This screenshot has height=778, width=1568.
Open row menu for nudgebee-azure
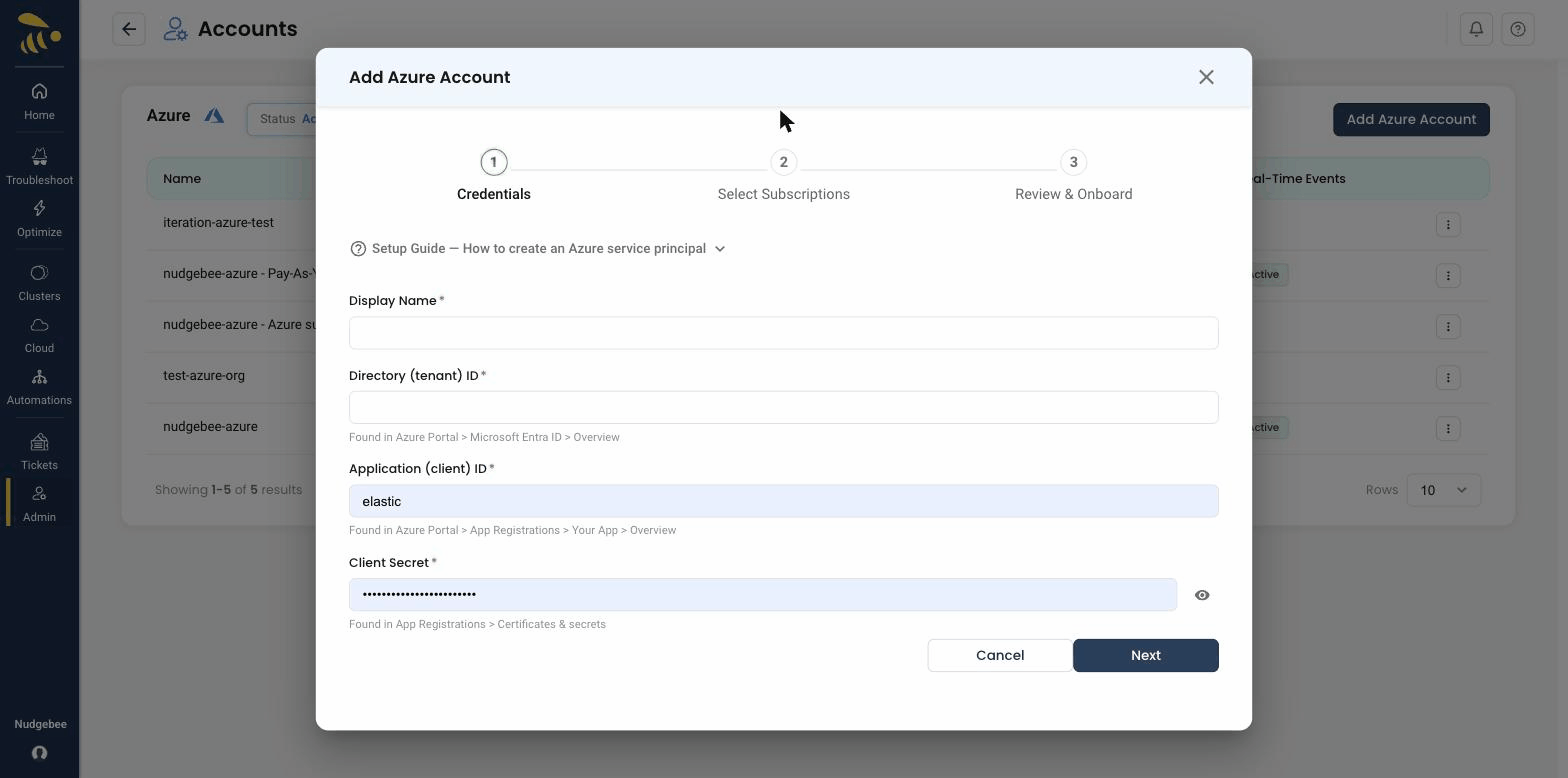click(x=1448, y=428)
